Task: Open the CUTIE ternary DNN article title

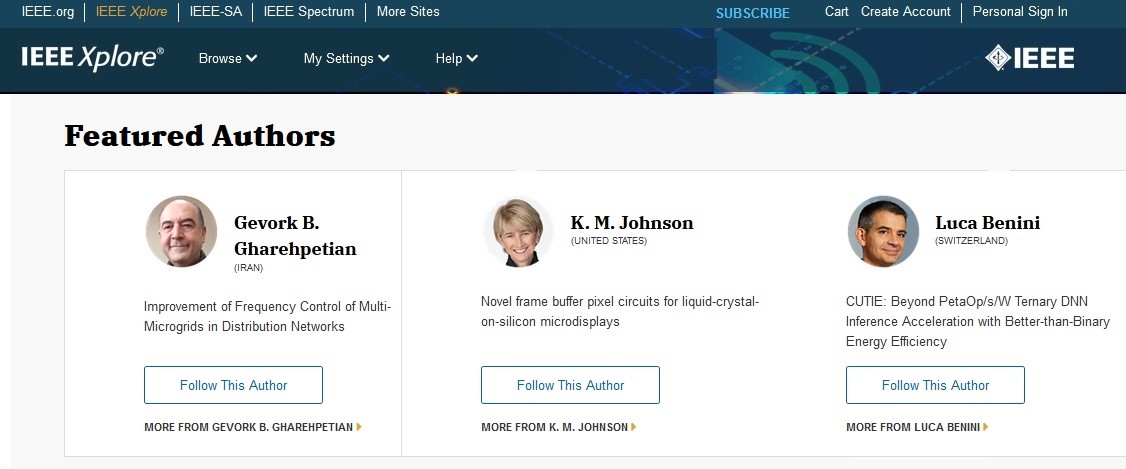Action: click(x=977, y=322)
